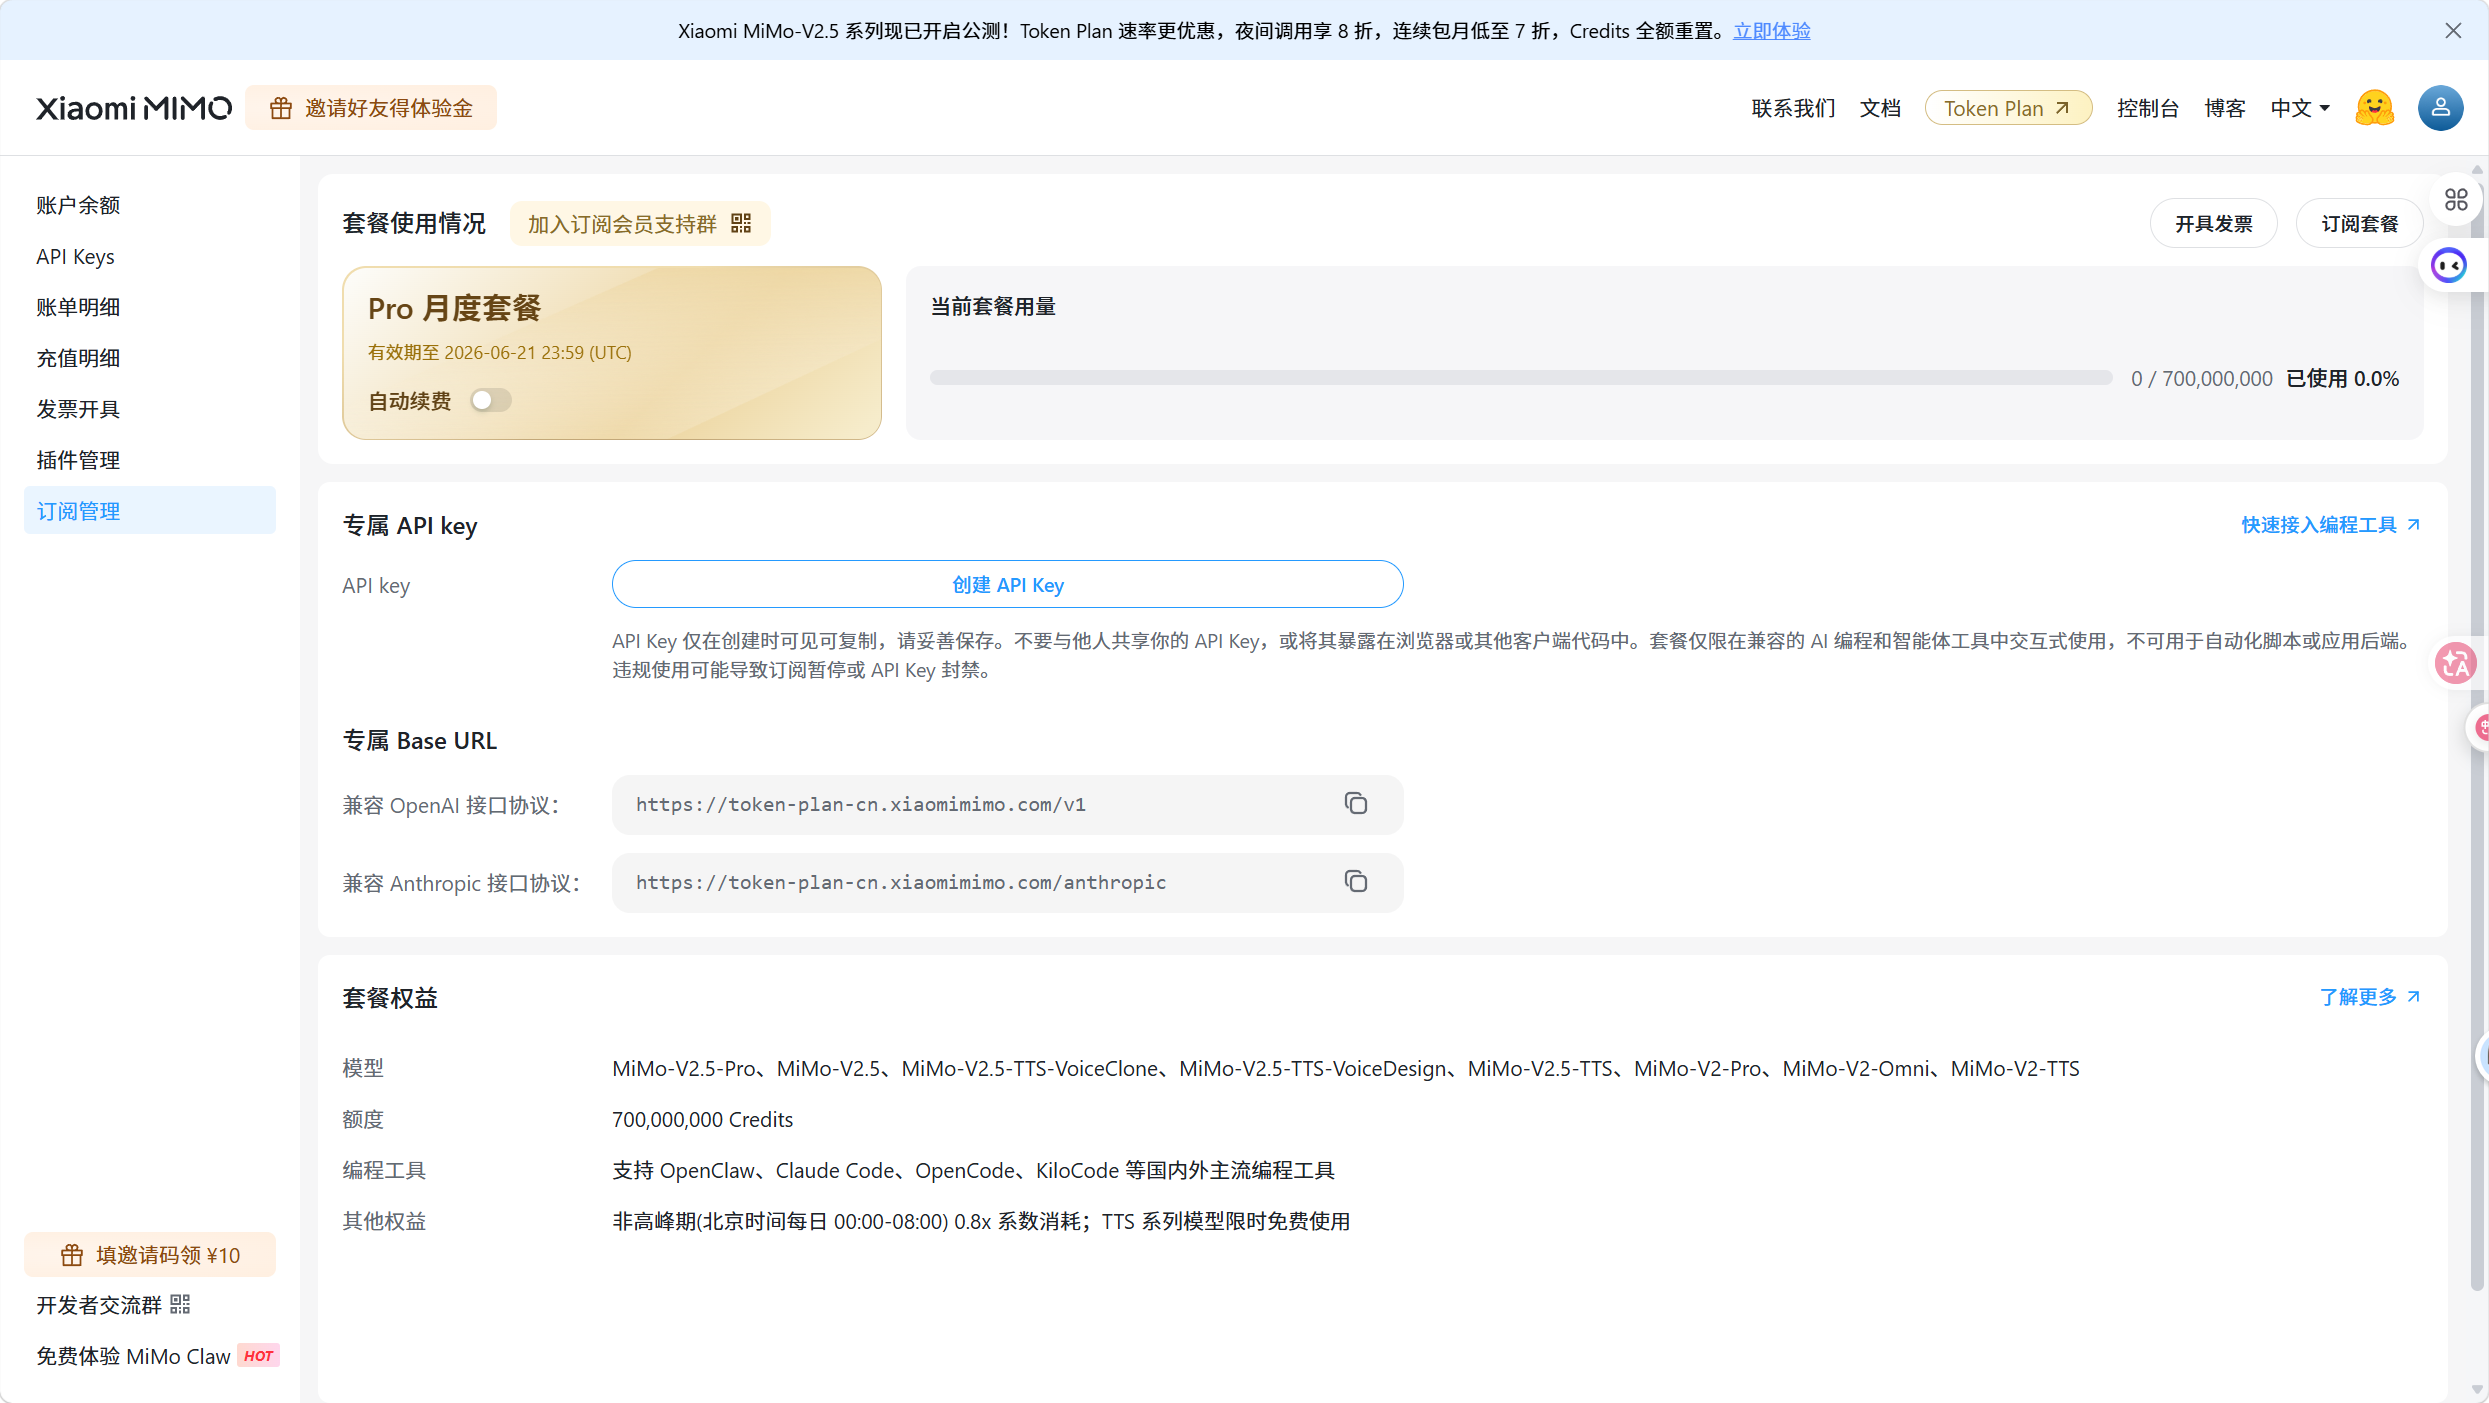2489x1403 pixels.
Task: Click the four-squares apps floating icon
Action: [x=2457, y=200]
